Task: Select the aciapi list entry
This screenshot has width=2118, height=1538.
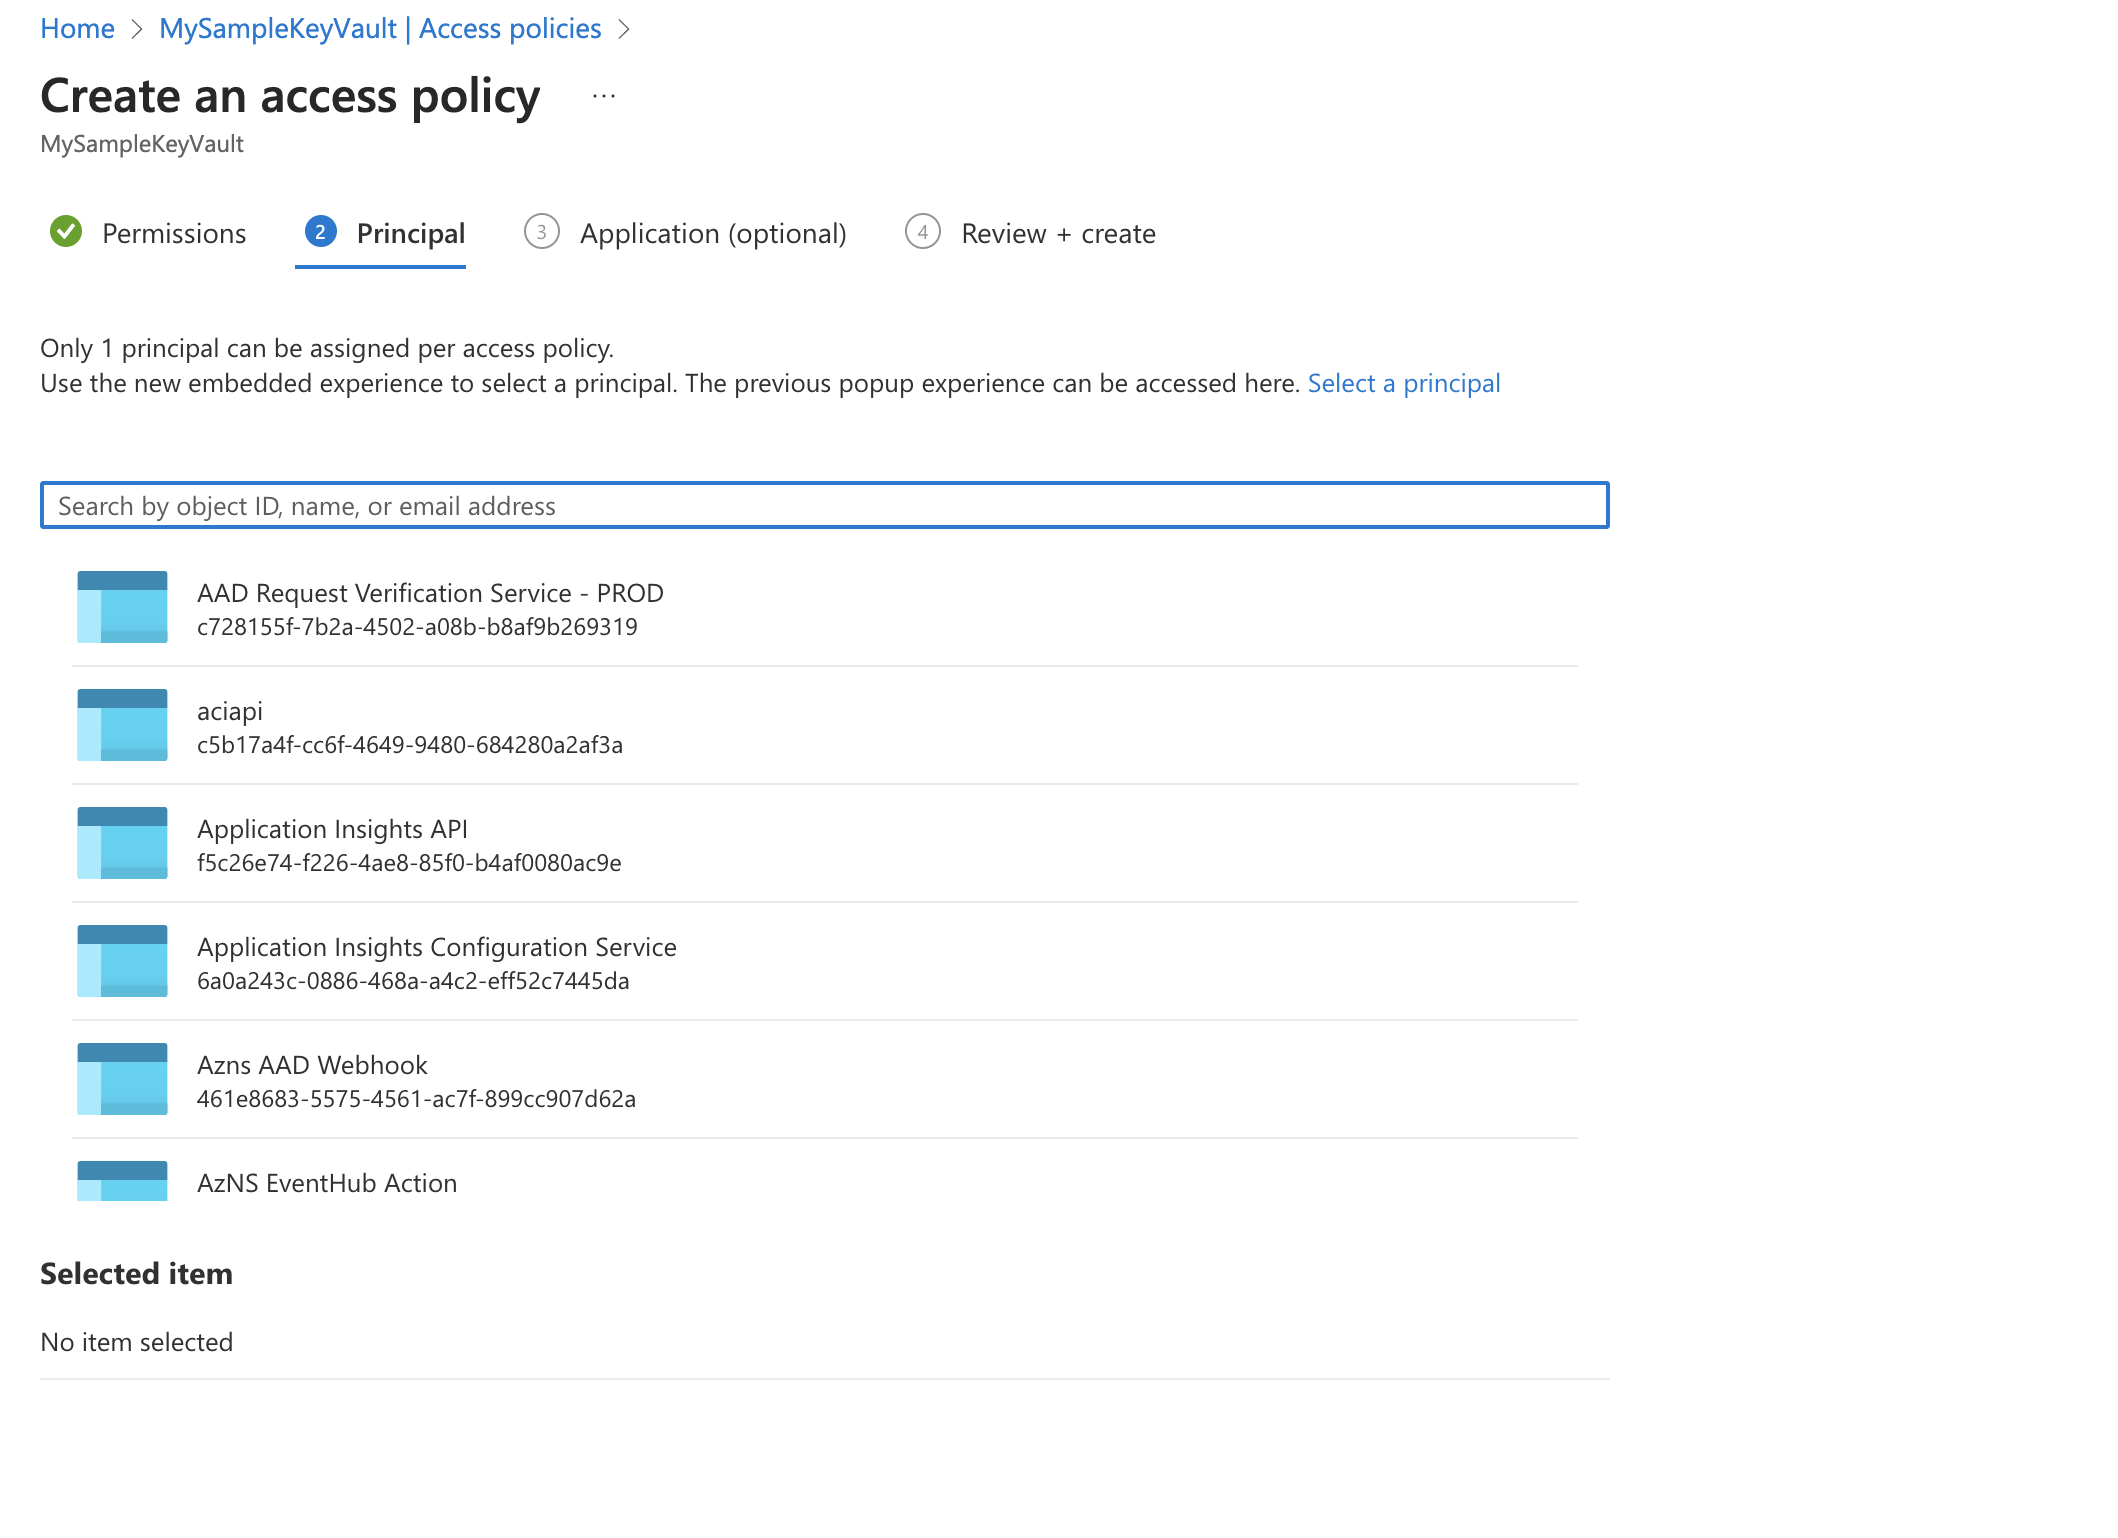Action: (410, 727)
